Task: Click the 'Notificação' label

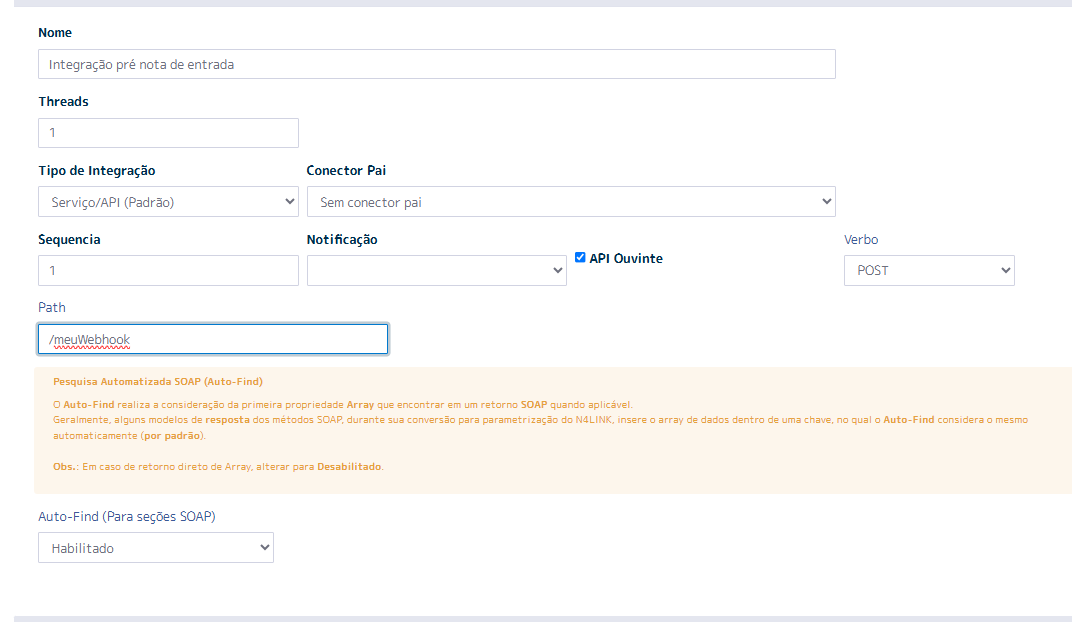Action: 342,240
